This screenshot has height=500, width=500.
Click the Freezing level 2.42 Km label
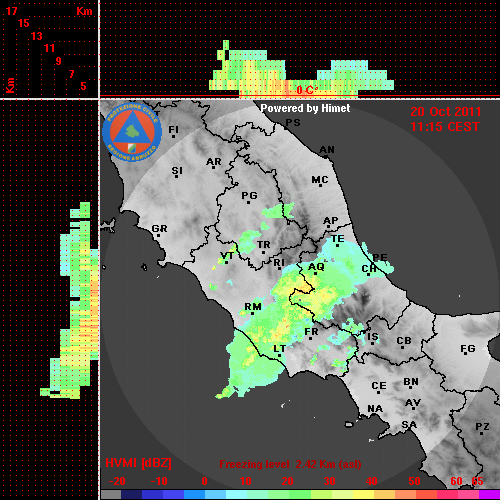pyautogui.click(x=290, y=464)
